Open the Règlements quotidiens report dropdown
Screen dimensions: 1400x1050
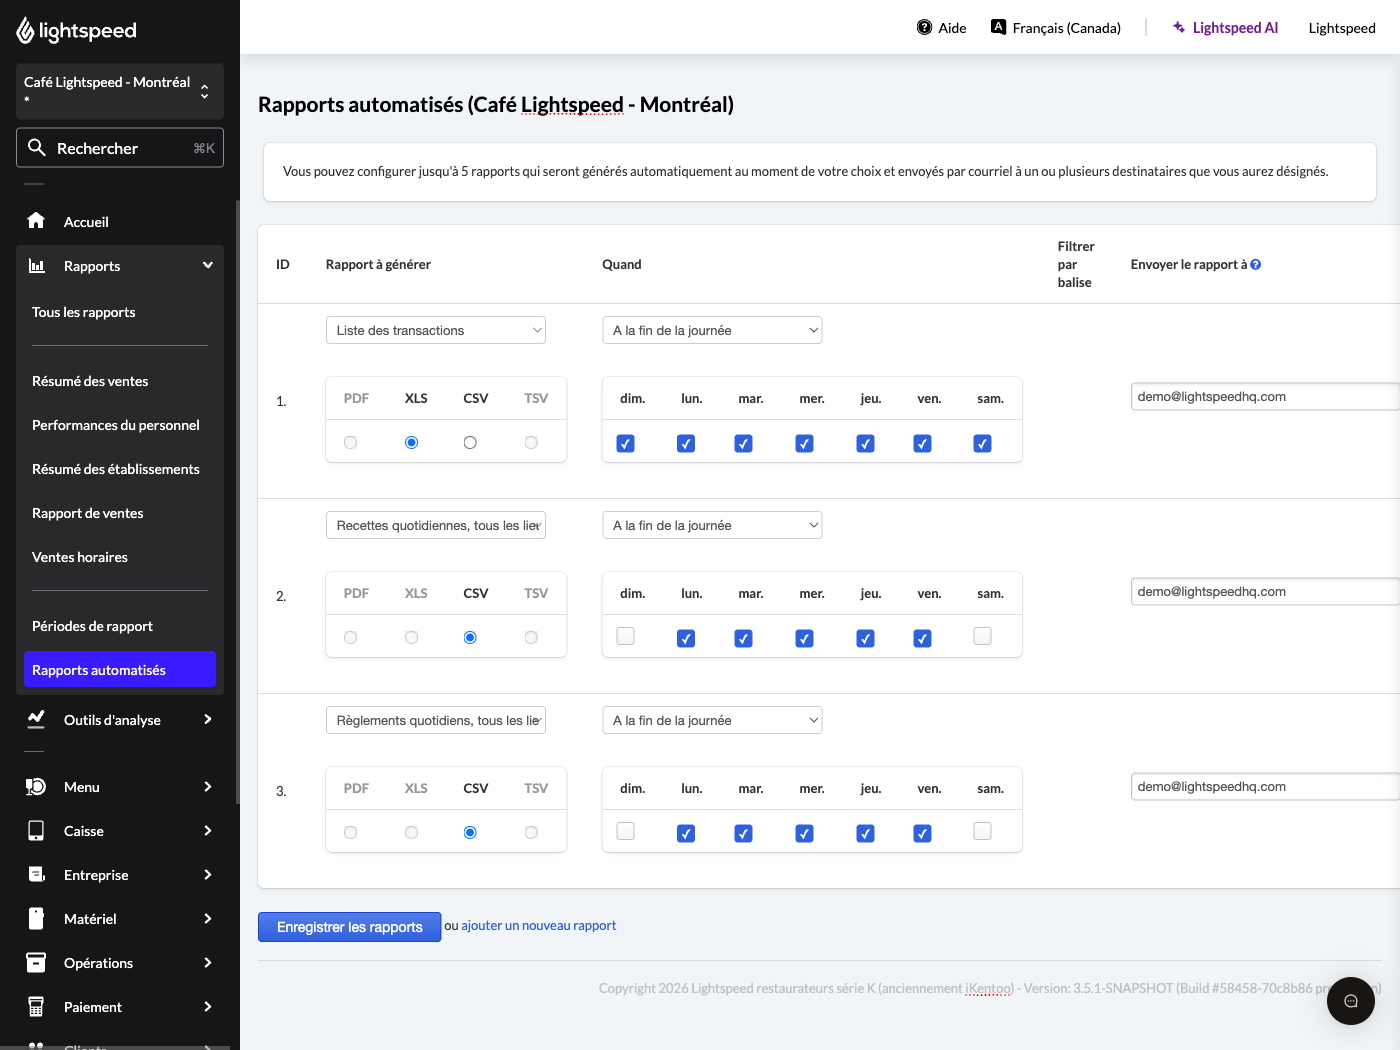[436, 720]
